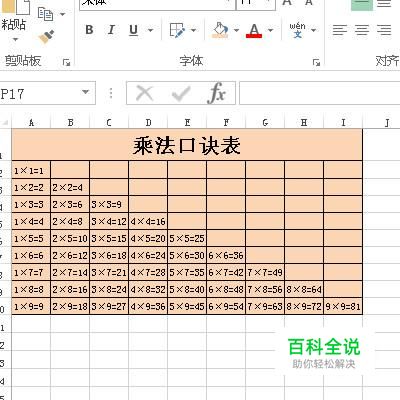The height and width of the screenshot is (400, 400).
Task: Select column D header
Action: click(x=148, y=123)
